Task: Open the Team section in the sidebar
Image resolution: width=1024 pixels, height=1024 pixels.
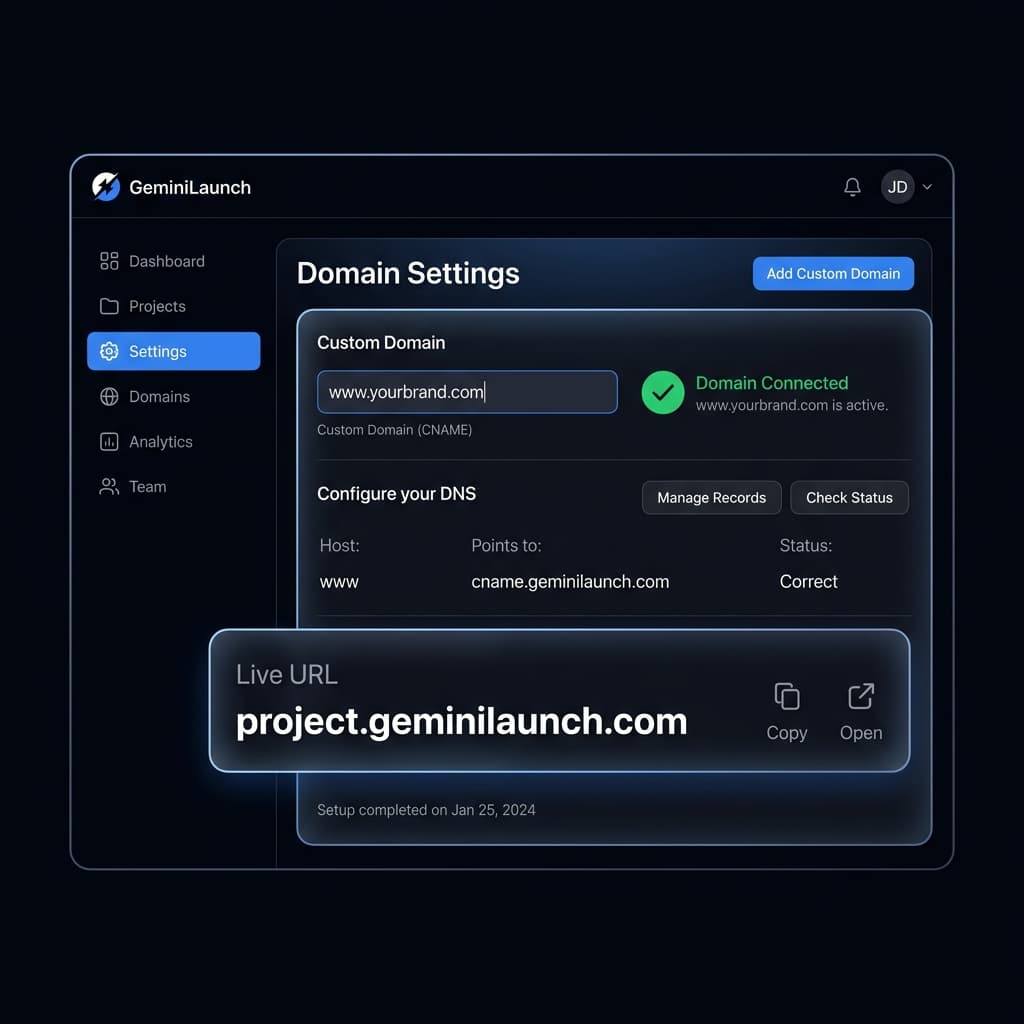Action: (148, 486)
